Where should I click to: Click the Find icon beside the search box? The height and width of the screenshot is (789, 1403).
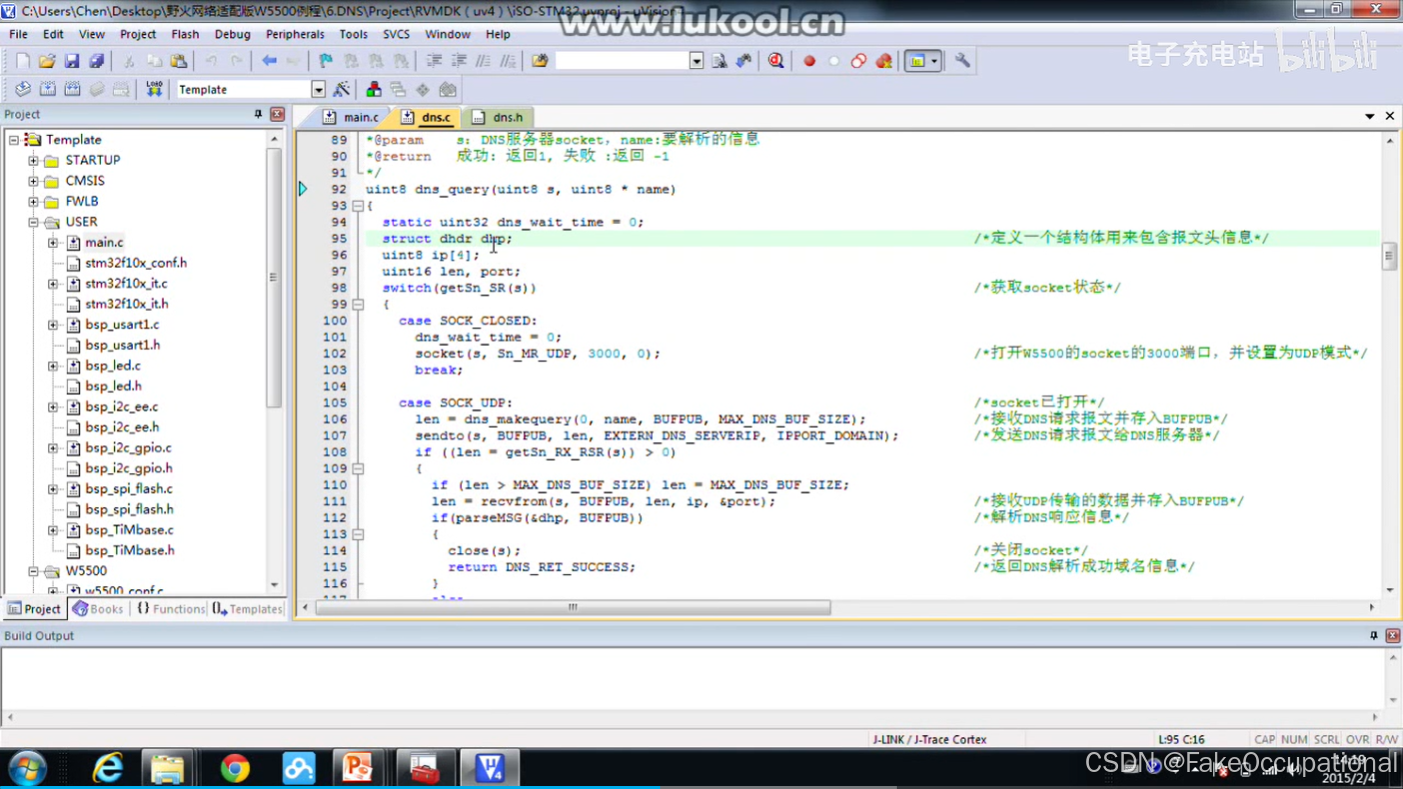tap(719, 61)
